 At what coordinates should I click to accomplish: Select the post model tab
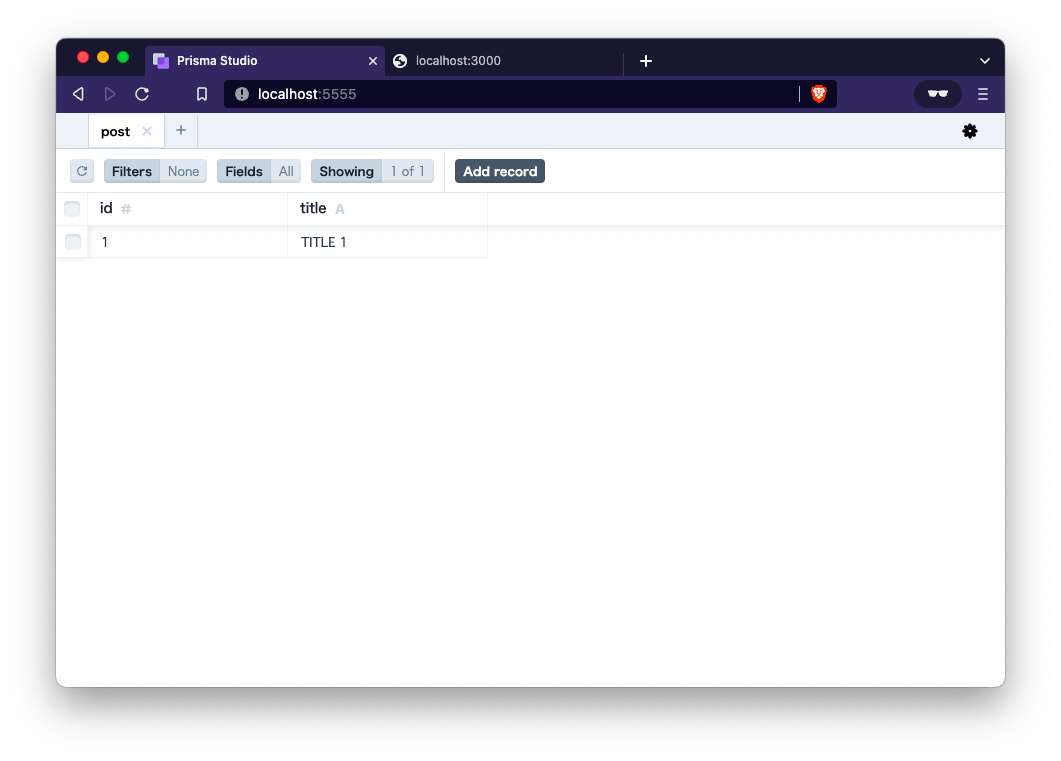(126, 131)
